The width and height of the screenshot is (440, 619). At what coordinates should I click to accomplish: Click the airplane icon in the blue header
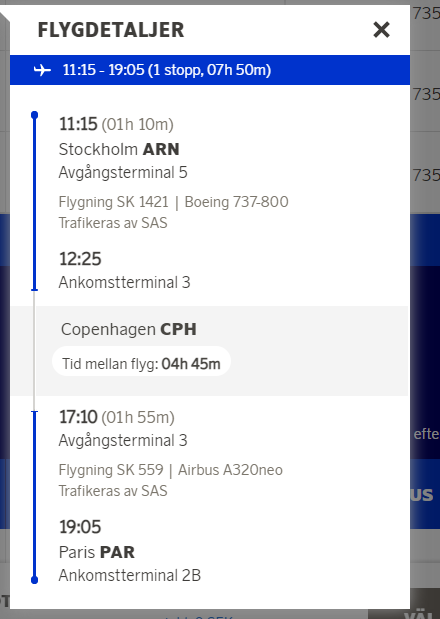coord(42,70)
